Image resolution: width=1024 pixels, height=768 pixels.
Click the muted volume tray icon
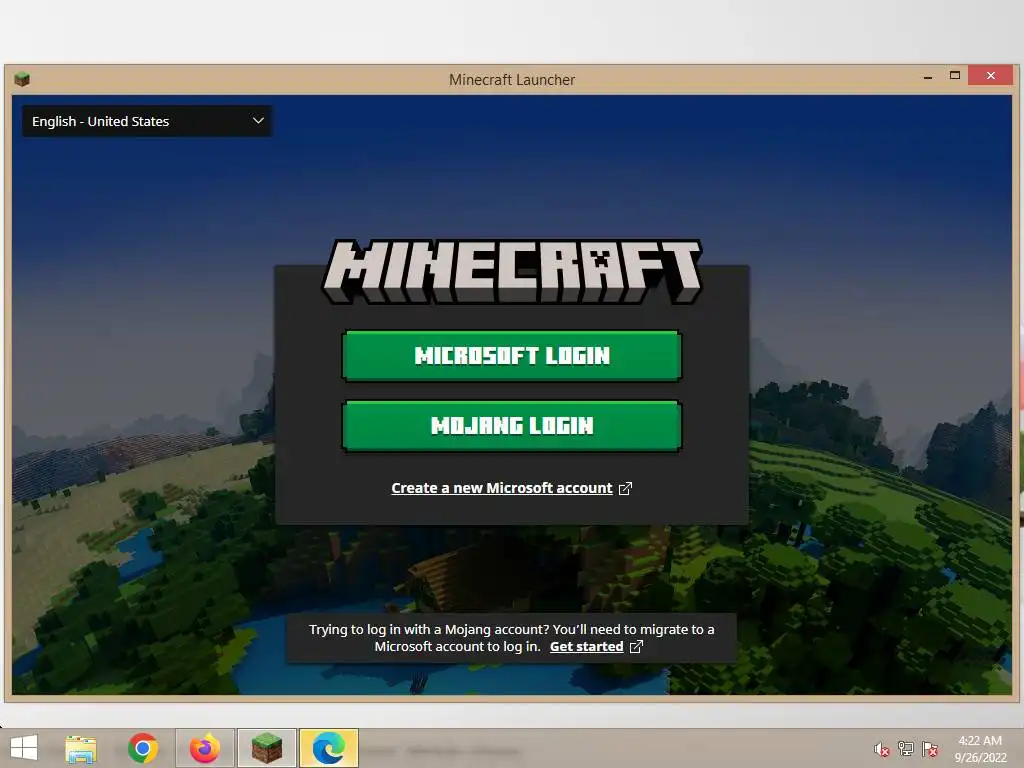tap(882, 749)
